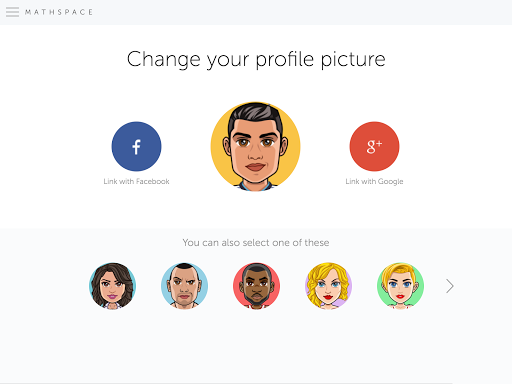Image resolution: width=512 pixels, height=384 pixels.
Task: Show next avatars with right chevron
Action: (450, 286)
